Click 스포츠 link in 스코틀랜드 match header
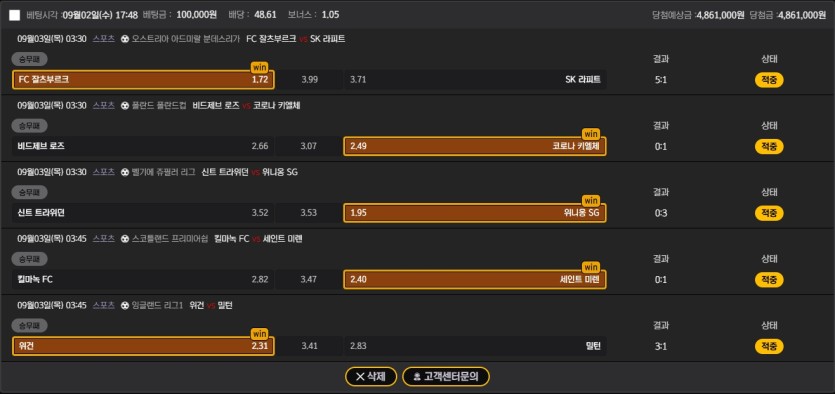This screenshot has height=394, width=835. click(104, 239)
